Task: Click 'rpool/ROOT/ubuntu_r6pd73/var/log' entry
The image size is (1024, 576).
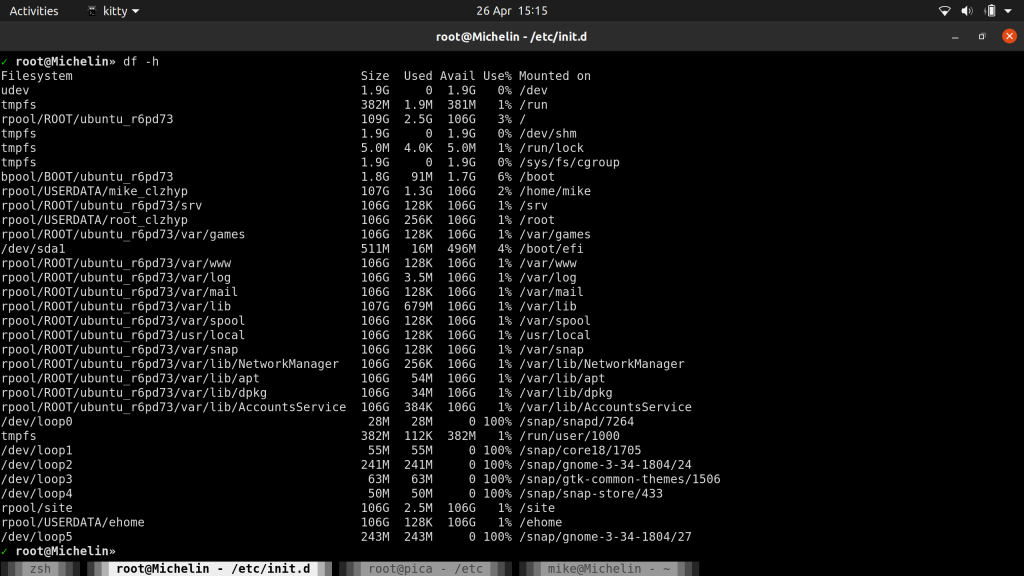Action: tap(116, 277)
